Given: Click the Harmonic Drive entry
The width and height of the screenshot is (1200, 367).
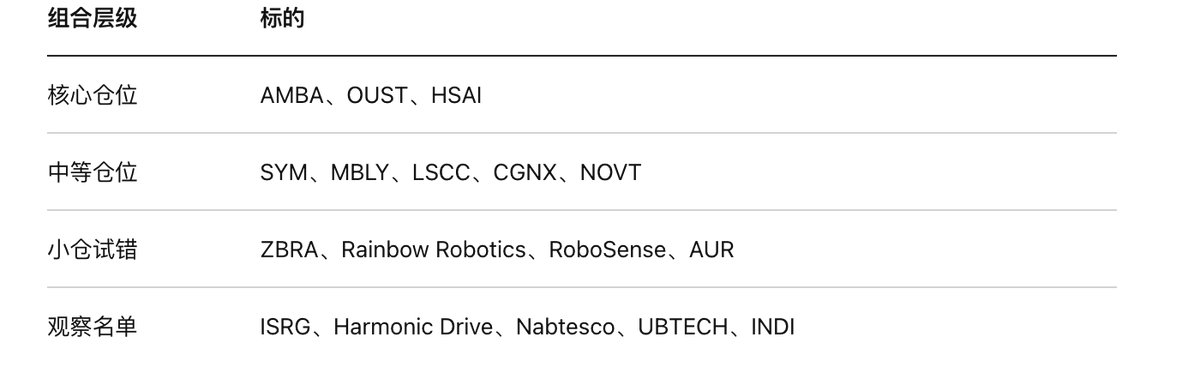Looking at the screenshot, I should pyautogui.click(x=413, y=327).
